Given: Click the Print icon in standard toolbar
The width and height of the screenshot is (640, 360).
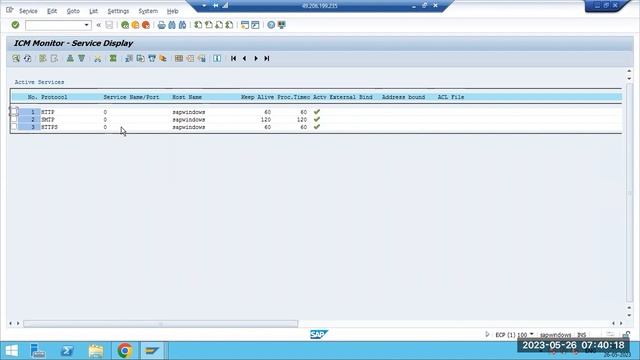Looking at the screenshot, I should (x=162, y=25).
